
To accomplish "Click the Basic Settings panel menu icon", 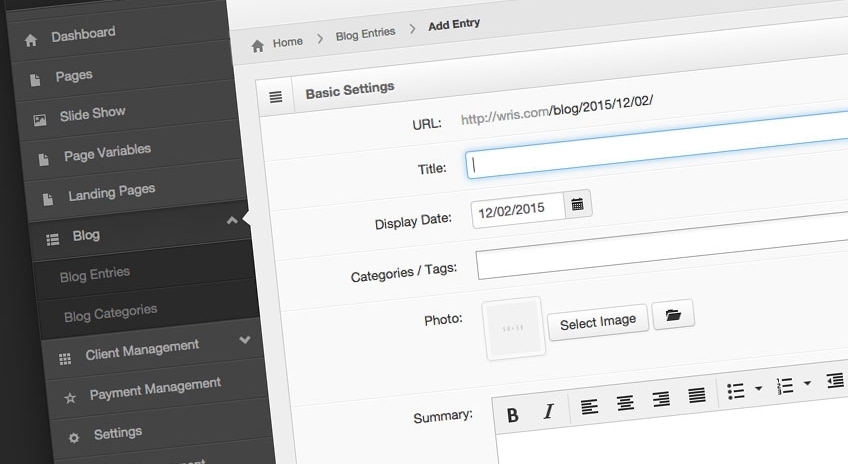I will click(276, 96).
